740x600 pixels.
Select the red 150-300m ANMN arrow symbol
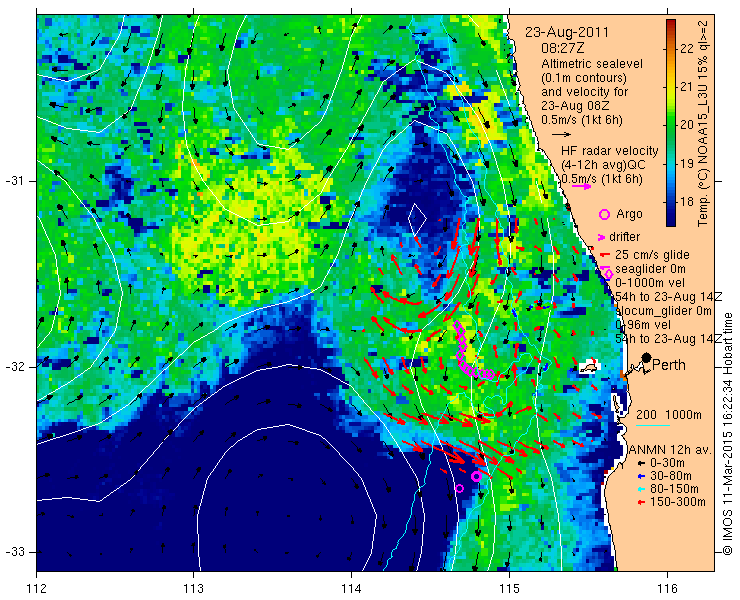coord(640,502)
